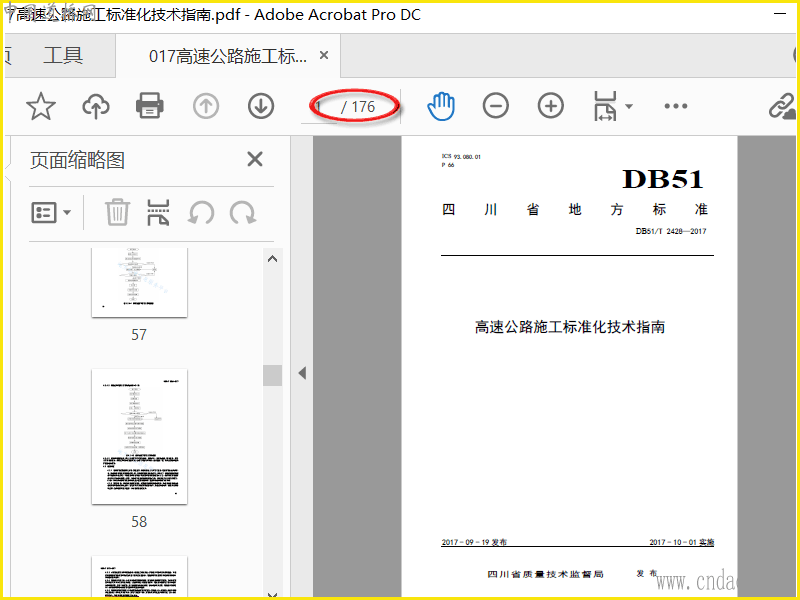This screenshot has width=800, height=600.
Task: Switch to 工具 tab
Action: coord(63,56)
